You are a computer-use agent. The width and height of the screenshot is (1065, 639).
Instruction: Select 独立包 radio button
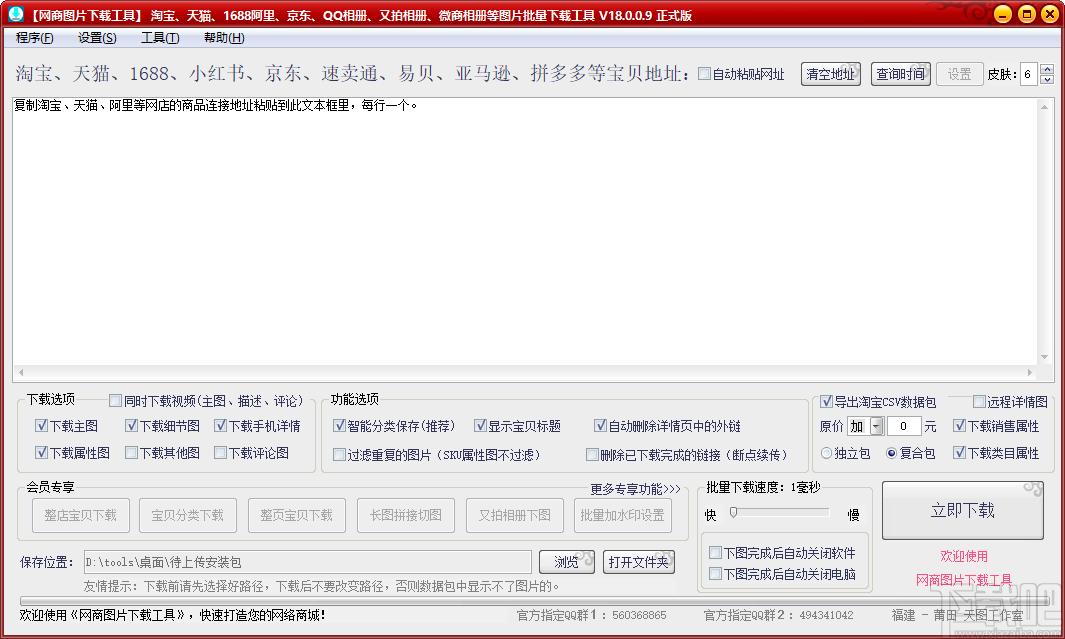[x=827, y=453]
